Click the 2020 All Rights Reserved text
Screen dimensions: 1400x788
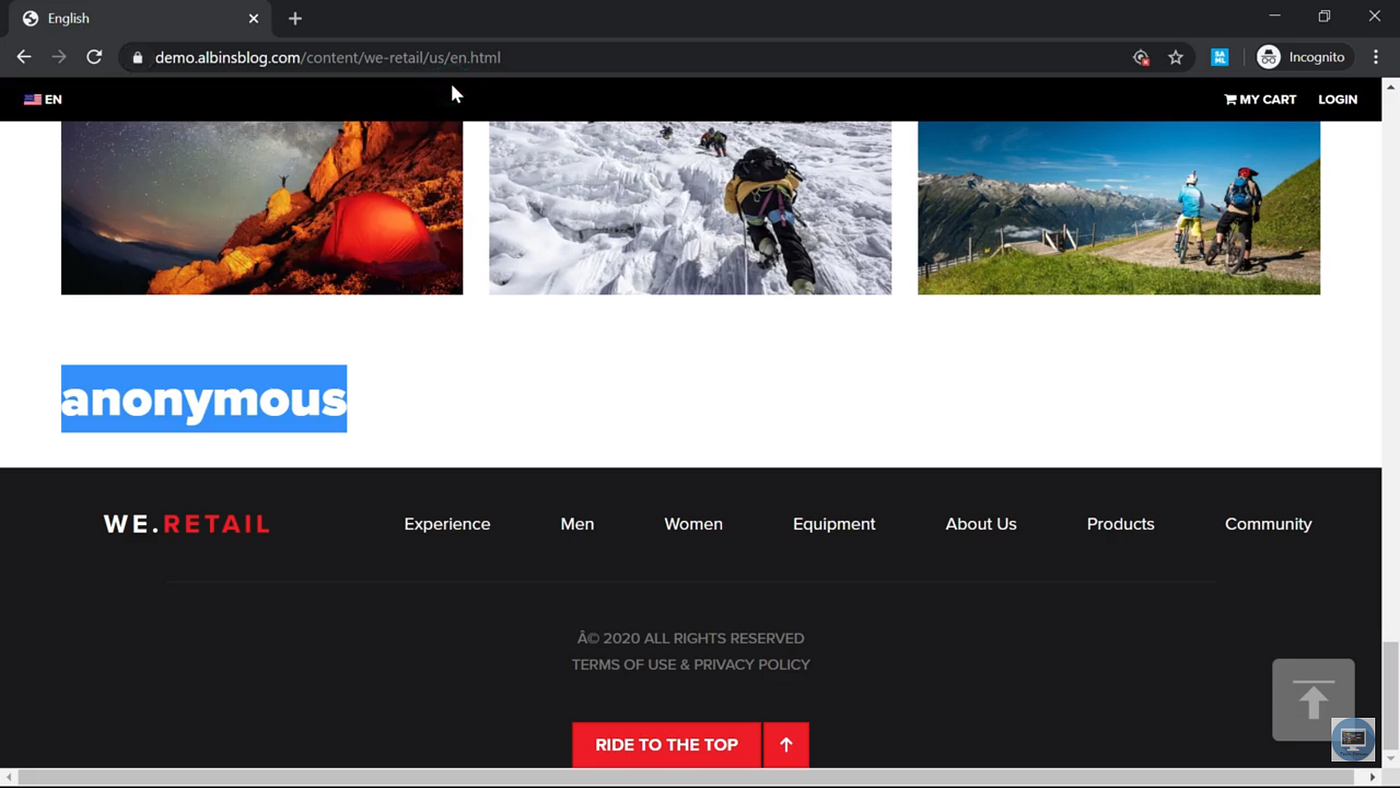(x=691, y=638)
